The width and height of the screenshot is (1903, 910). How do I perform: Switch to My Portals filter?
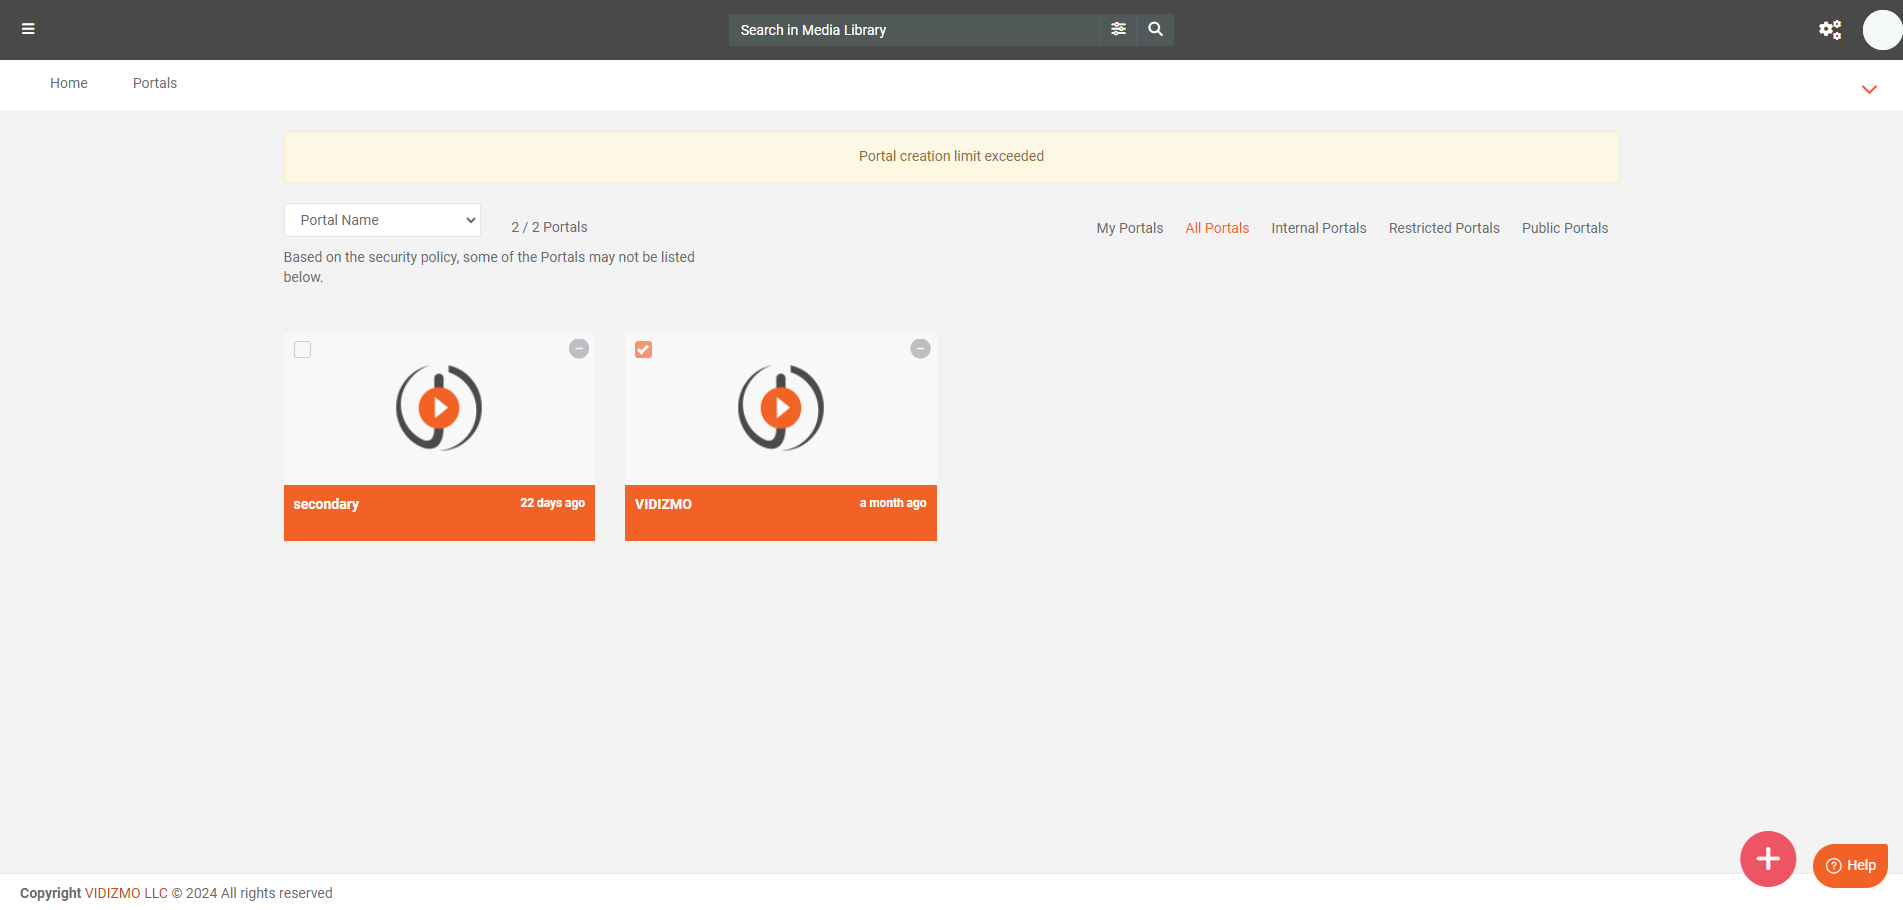coord(1130,228)
